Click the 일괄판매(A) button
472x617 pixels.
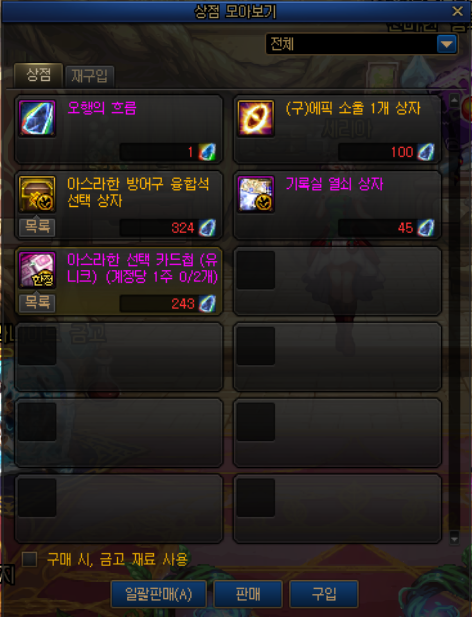click(159, 594)
